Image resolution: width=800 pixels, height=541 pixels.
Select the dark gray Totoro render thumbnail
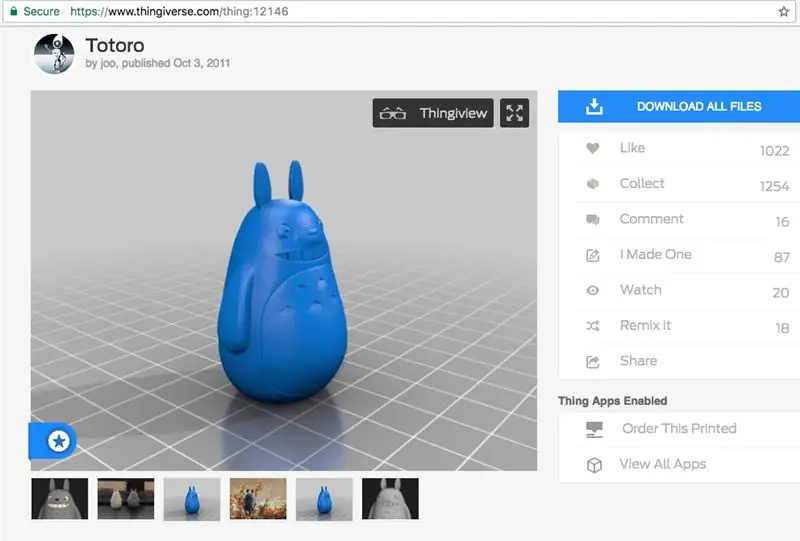click(390, 499)
